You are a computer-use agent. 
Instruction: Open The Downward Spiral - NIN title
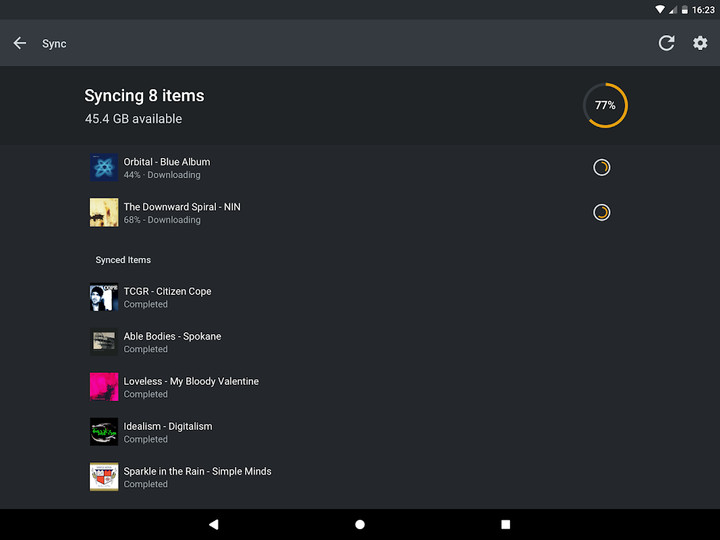point(182,207)
